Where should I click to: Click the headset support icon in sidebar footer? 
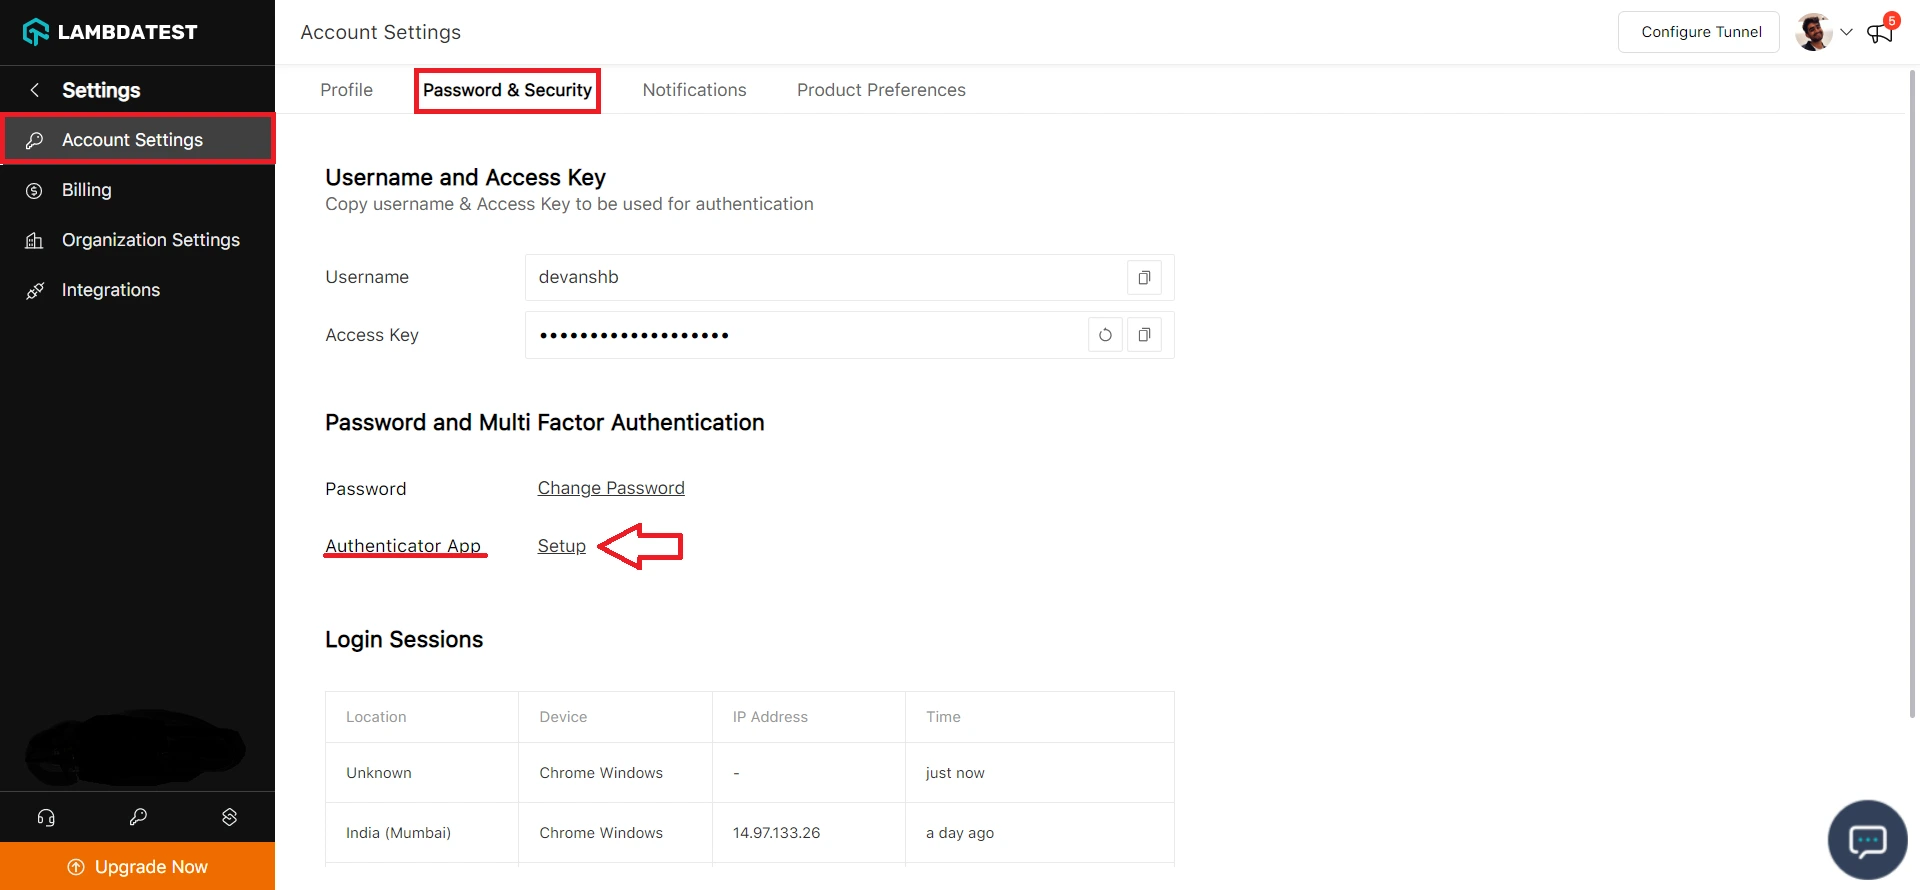pos(46,817)
